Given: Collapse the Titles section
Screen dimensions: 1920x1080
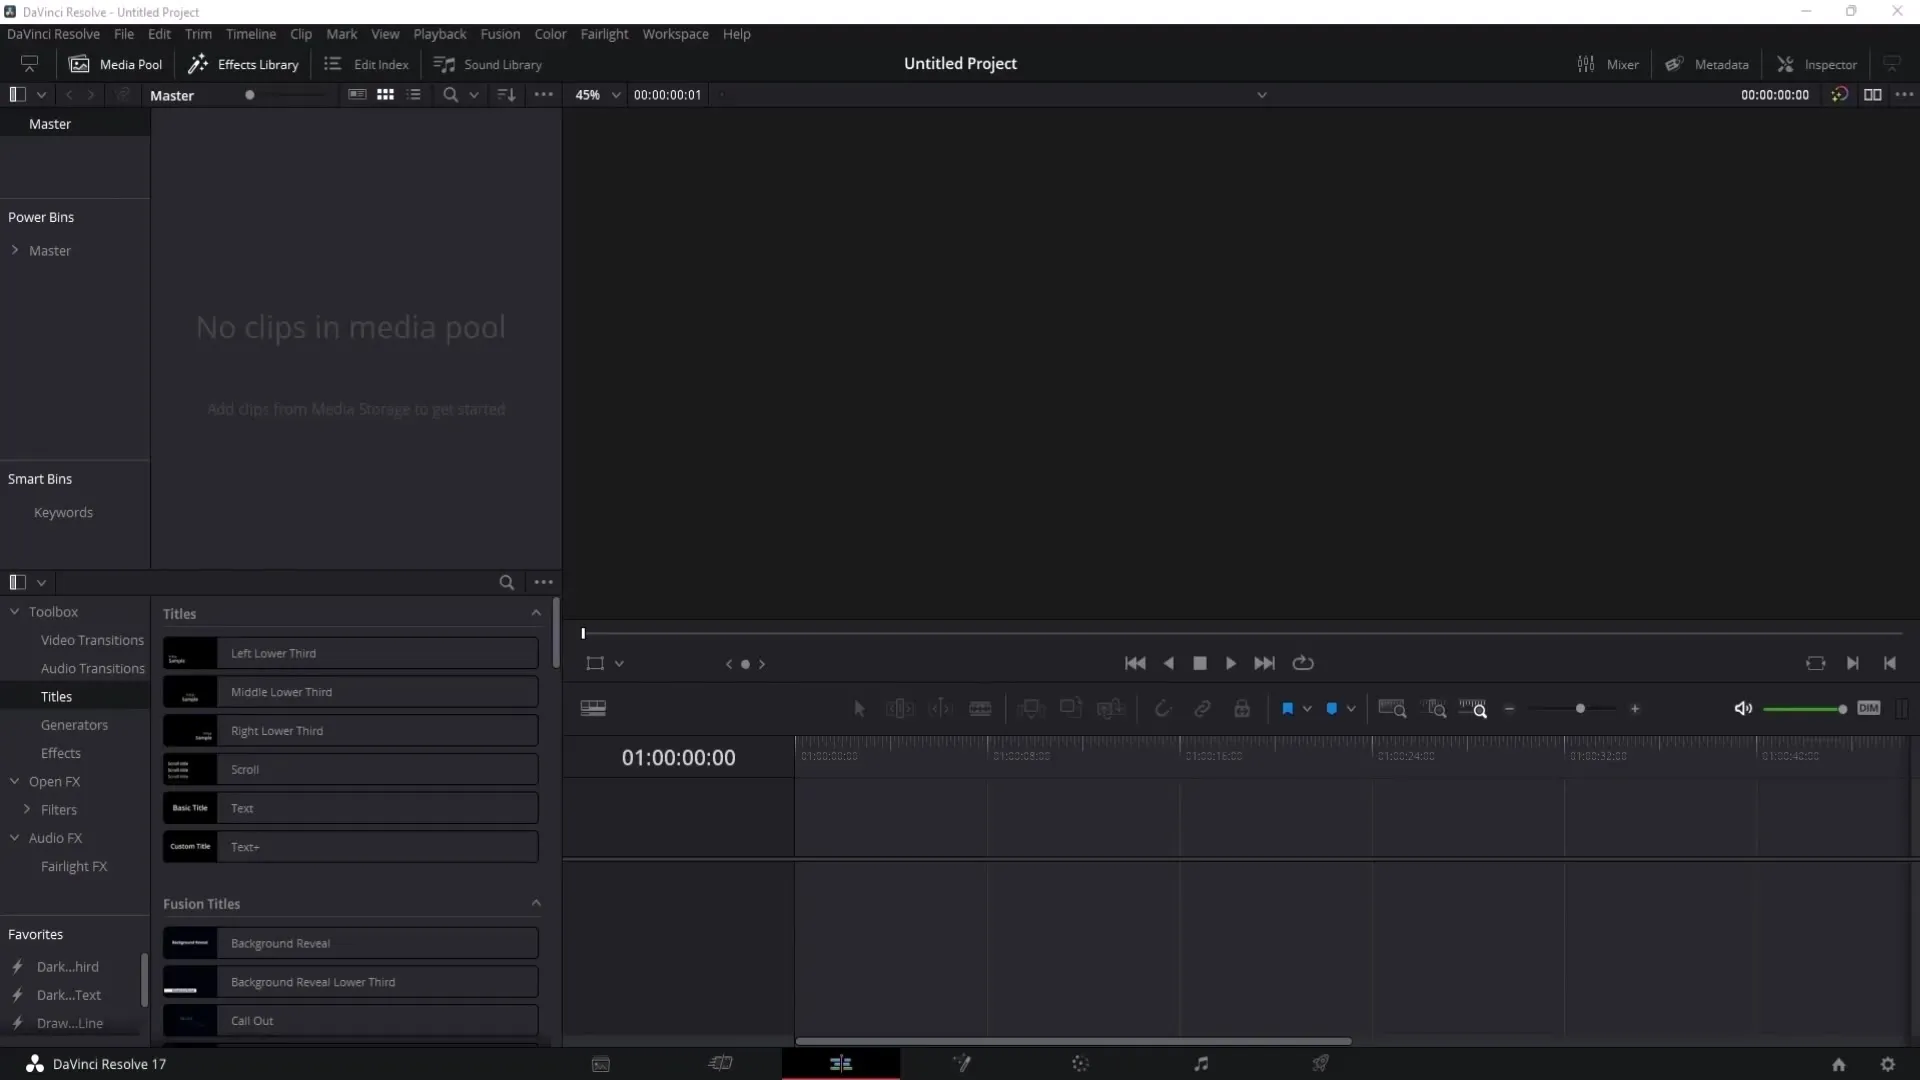Looking at the screenshot, I should [x=536, y=613].
